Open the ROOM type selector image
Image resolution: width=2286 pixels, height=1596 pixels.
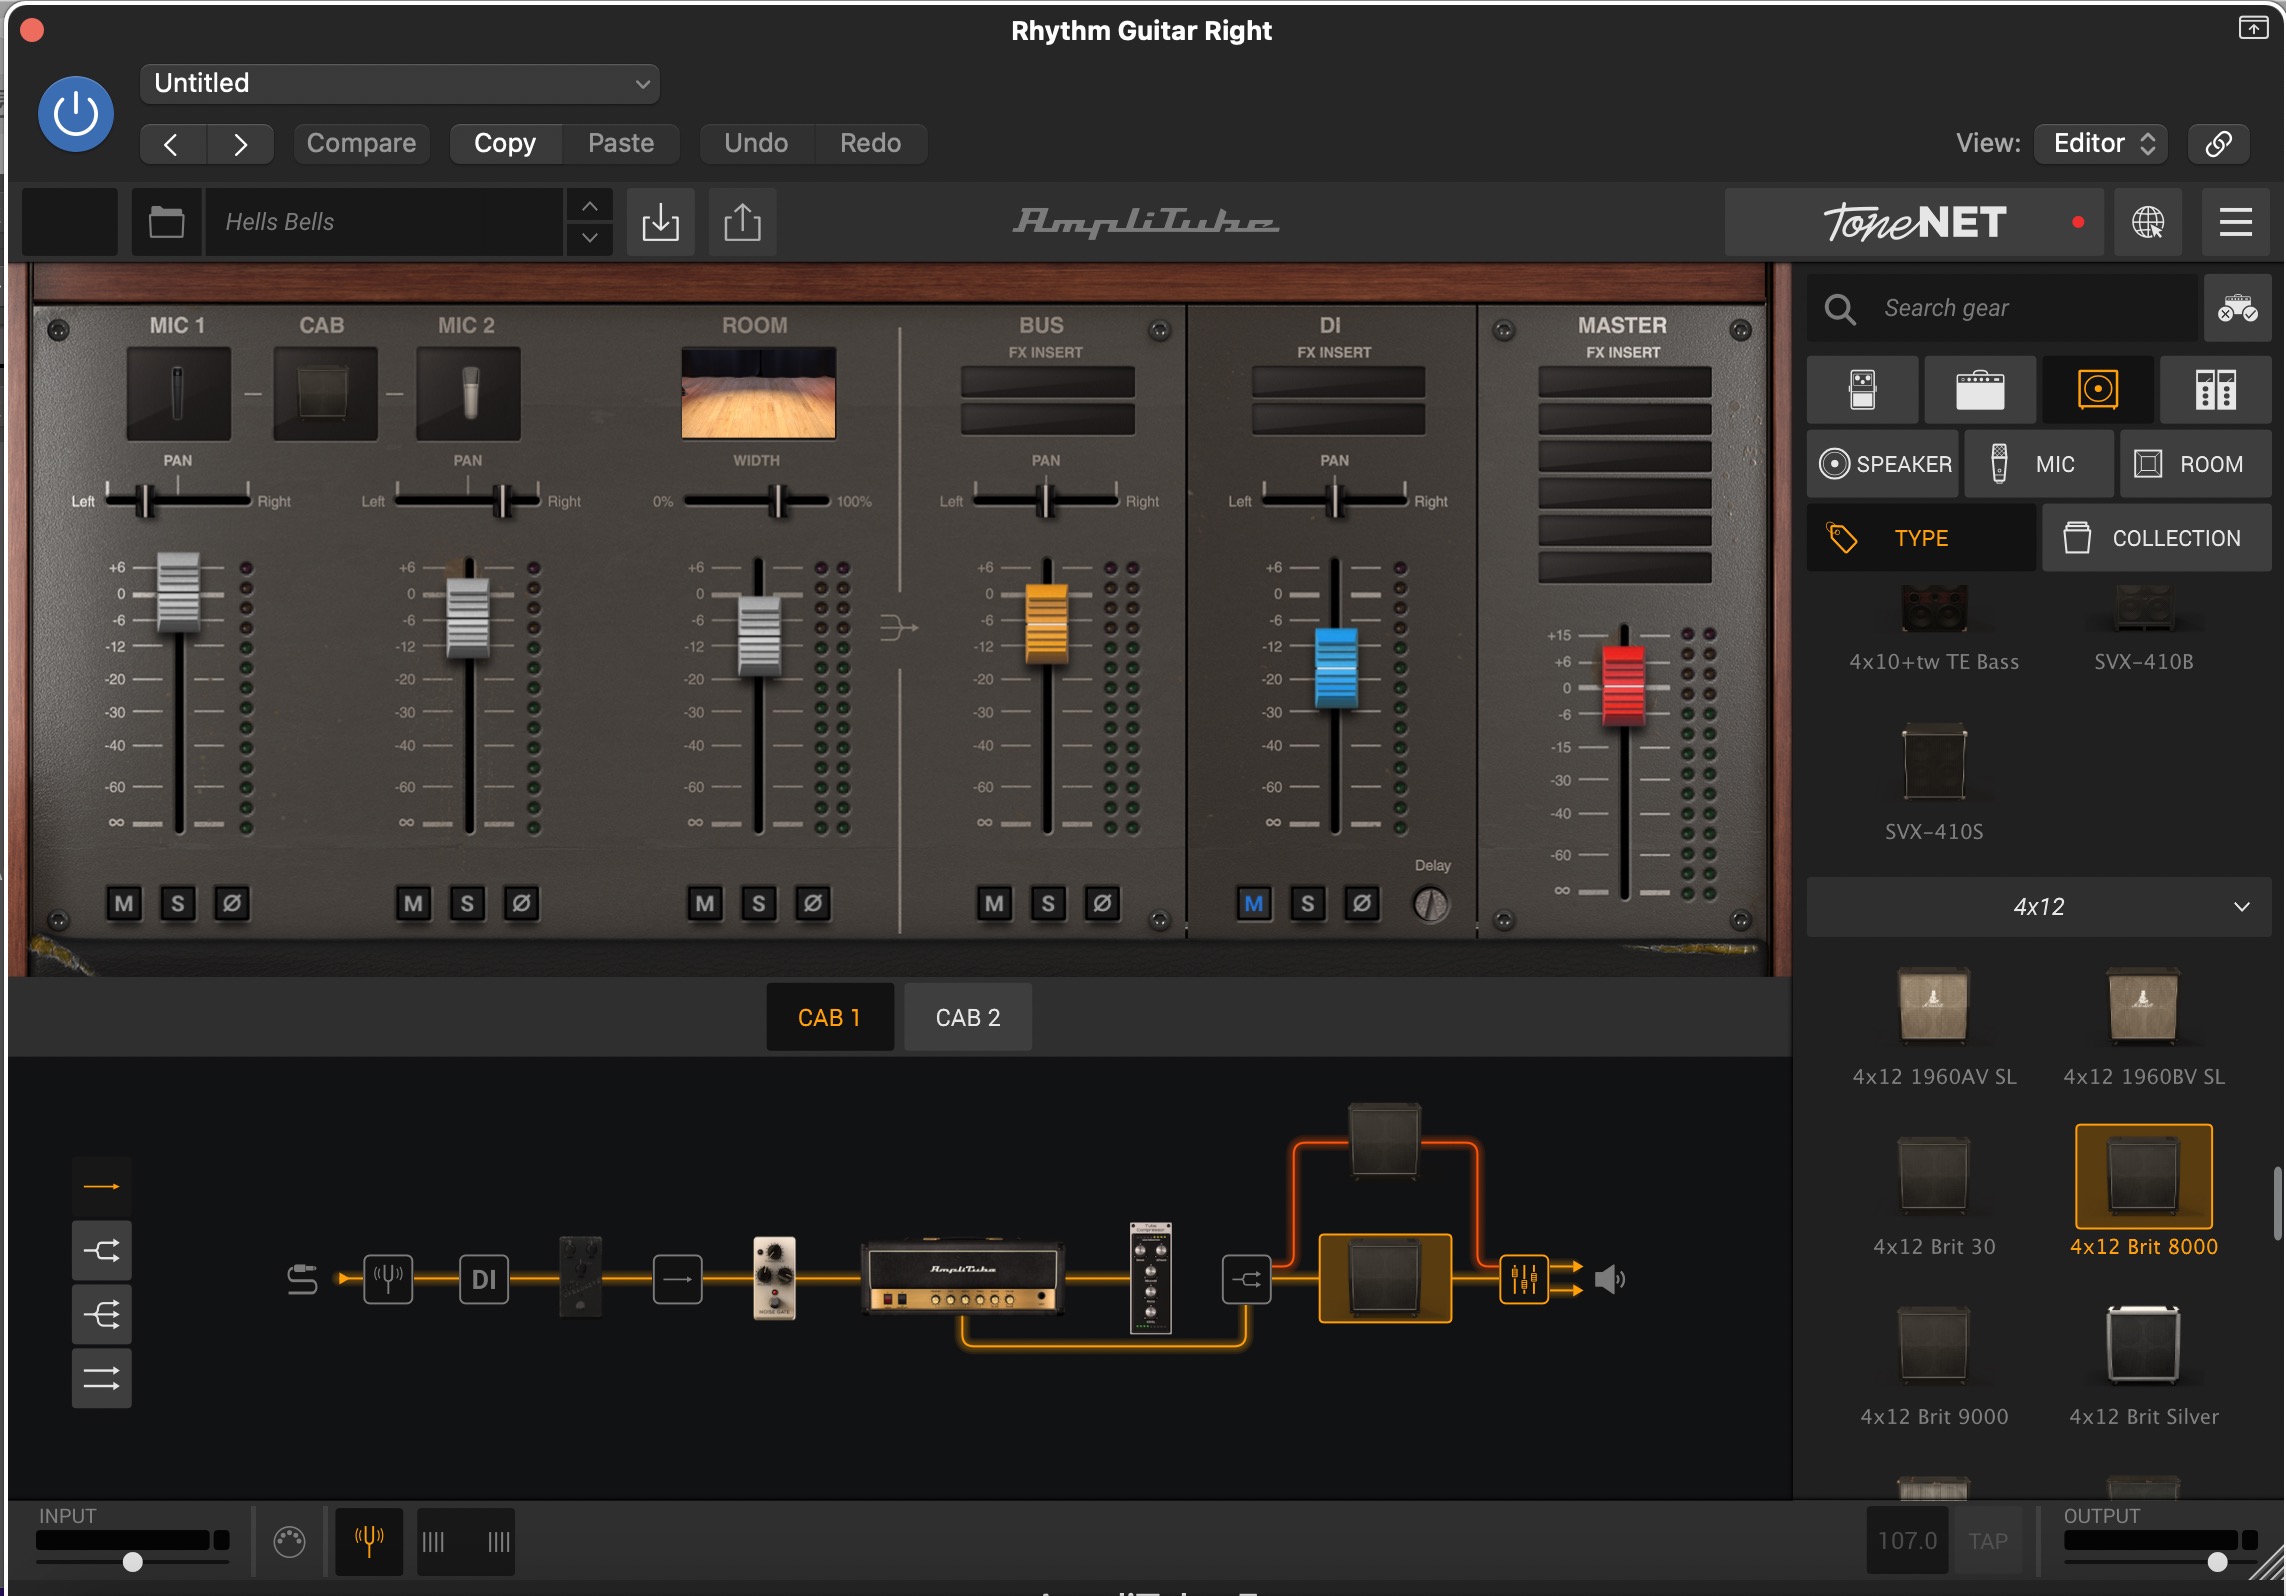coord(758,393)
